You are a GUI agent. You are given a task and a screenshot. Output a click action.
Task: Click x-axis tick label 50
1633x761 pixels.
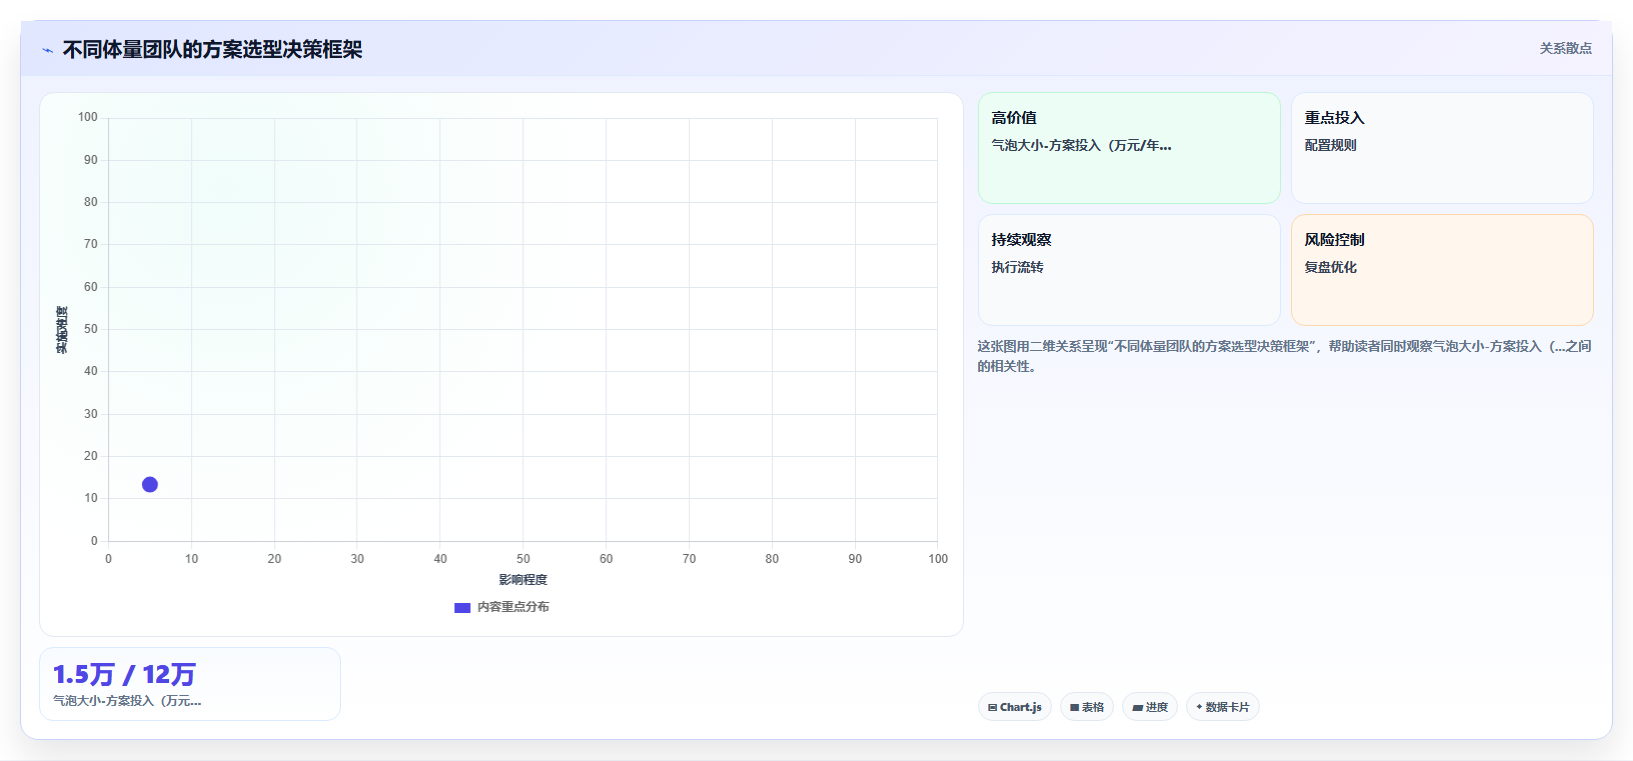pos(523,559)
